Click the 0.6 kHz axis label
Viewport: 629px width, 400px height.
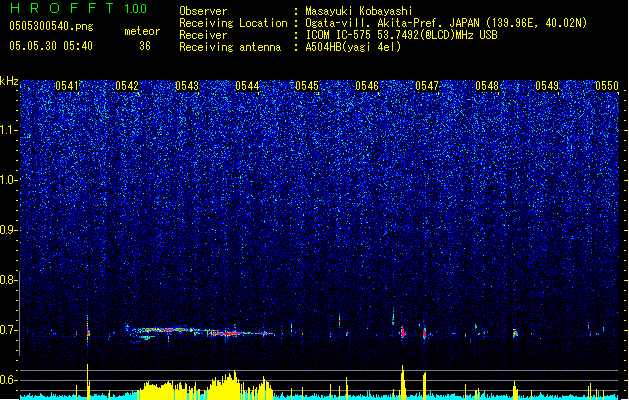(8, 380)
